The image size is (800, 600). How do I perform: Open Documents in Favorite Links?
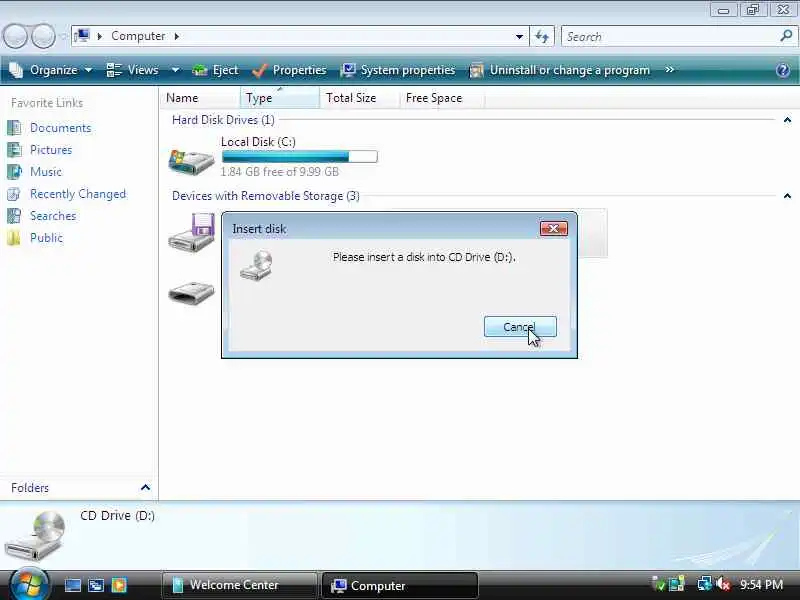point(60,128)
